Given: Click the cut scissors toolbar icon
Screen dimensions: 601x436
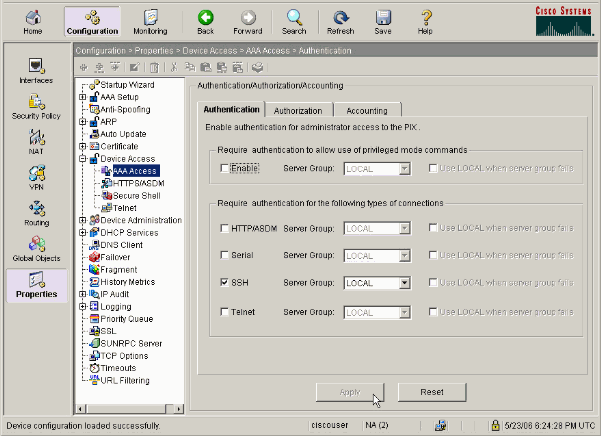Looking at the screenshot, I should tap(174, 68).
